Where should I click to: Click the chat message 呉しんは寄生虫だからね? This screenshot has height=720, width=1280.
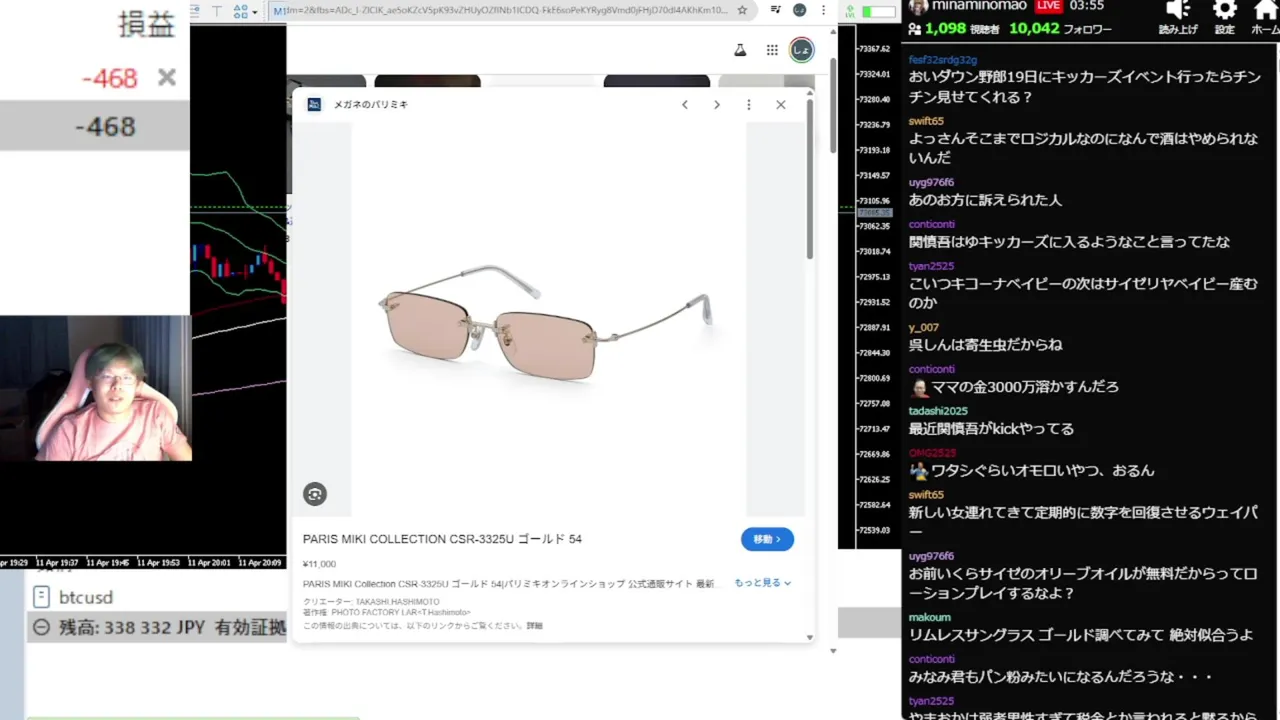click(985, 345)
